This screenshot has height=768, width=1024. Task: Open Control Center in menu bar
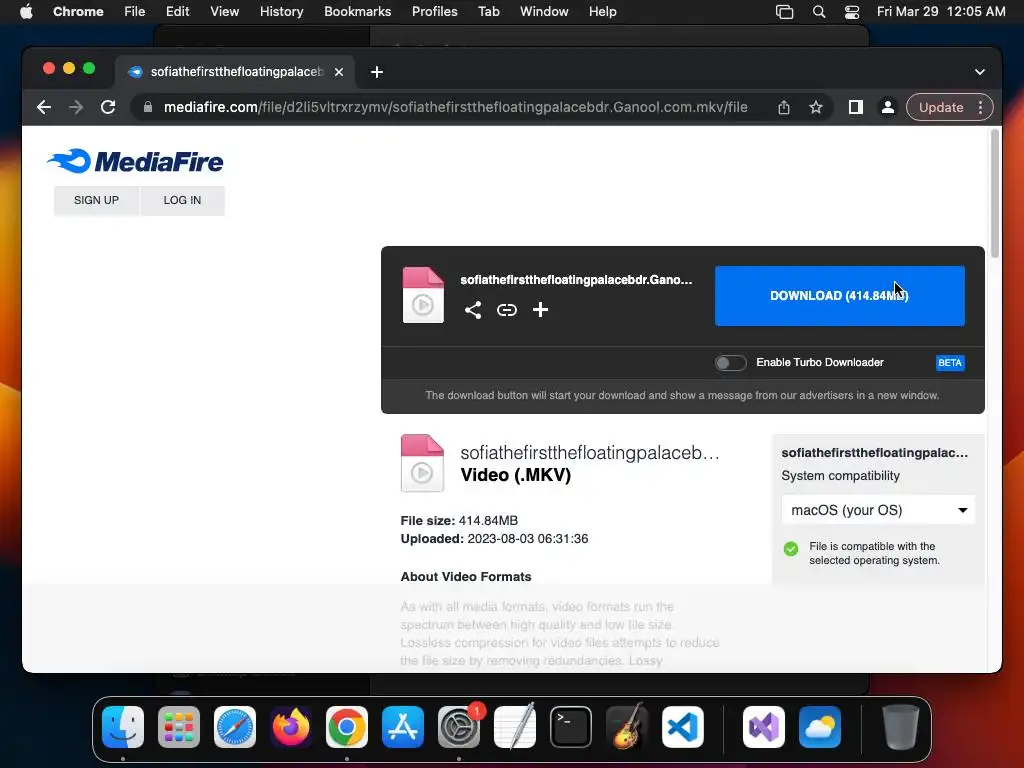pos(852,12)
